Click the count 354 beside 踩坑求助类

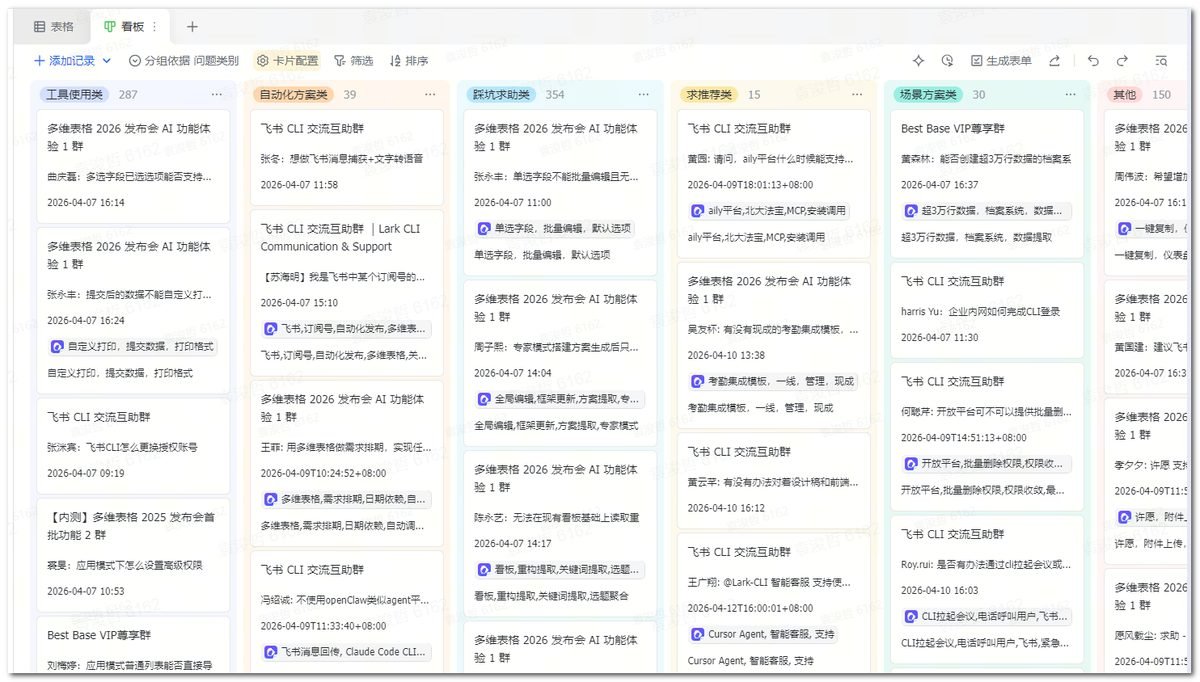click(x=555, y=94)
